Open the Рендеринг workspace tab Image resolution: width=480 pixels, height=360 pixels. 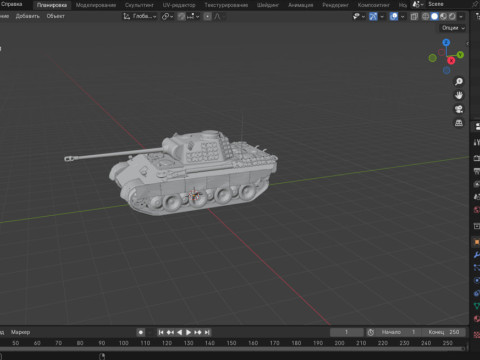(x=335, y=5)
